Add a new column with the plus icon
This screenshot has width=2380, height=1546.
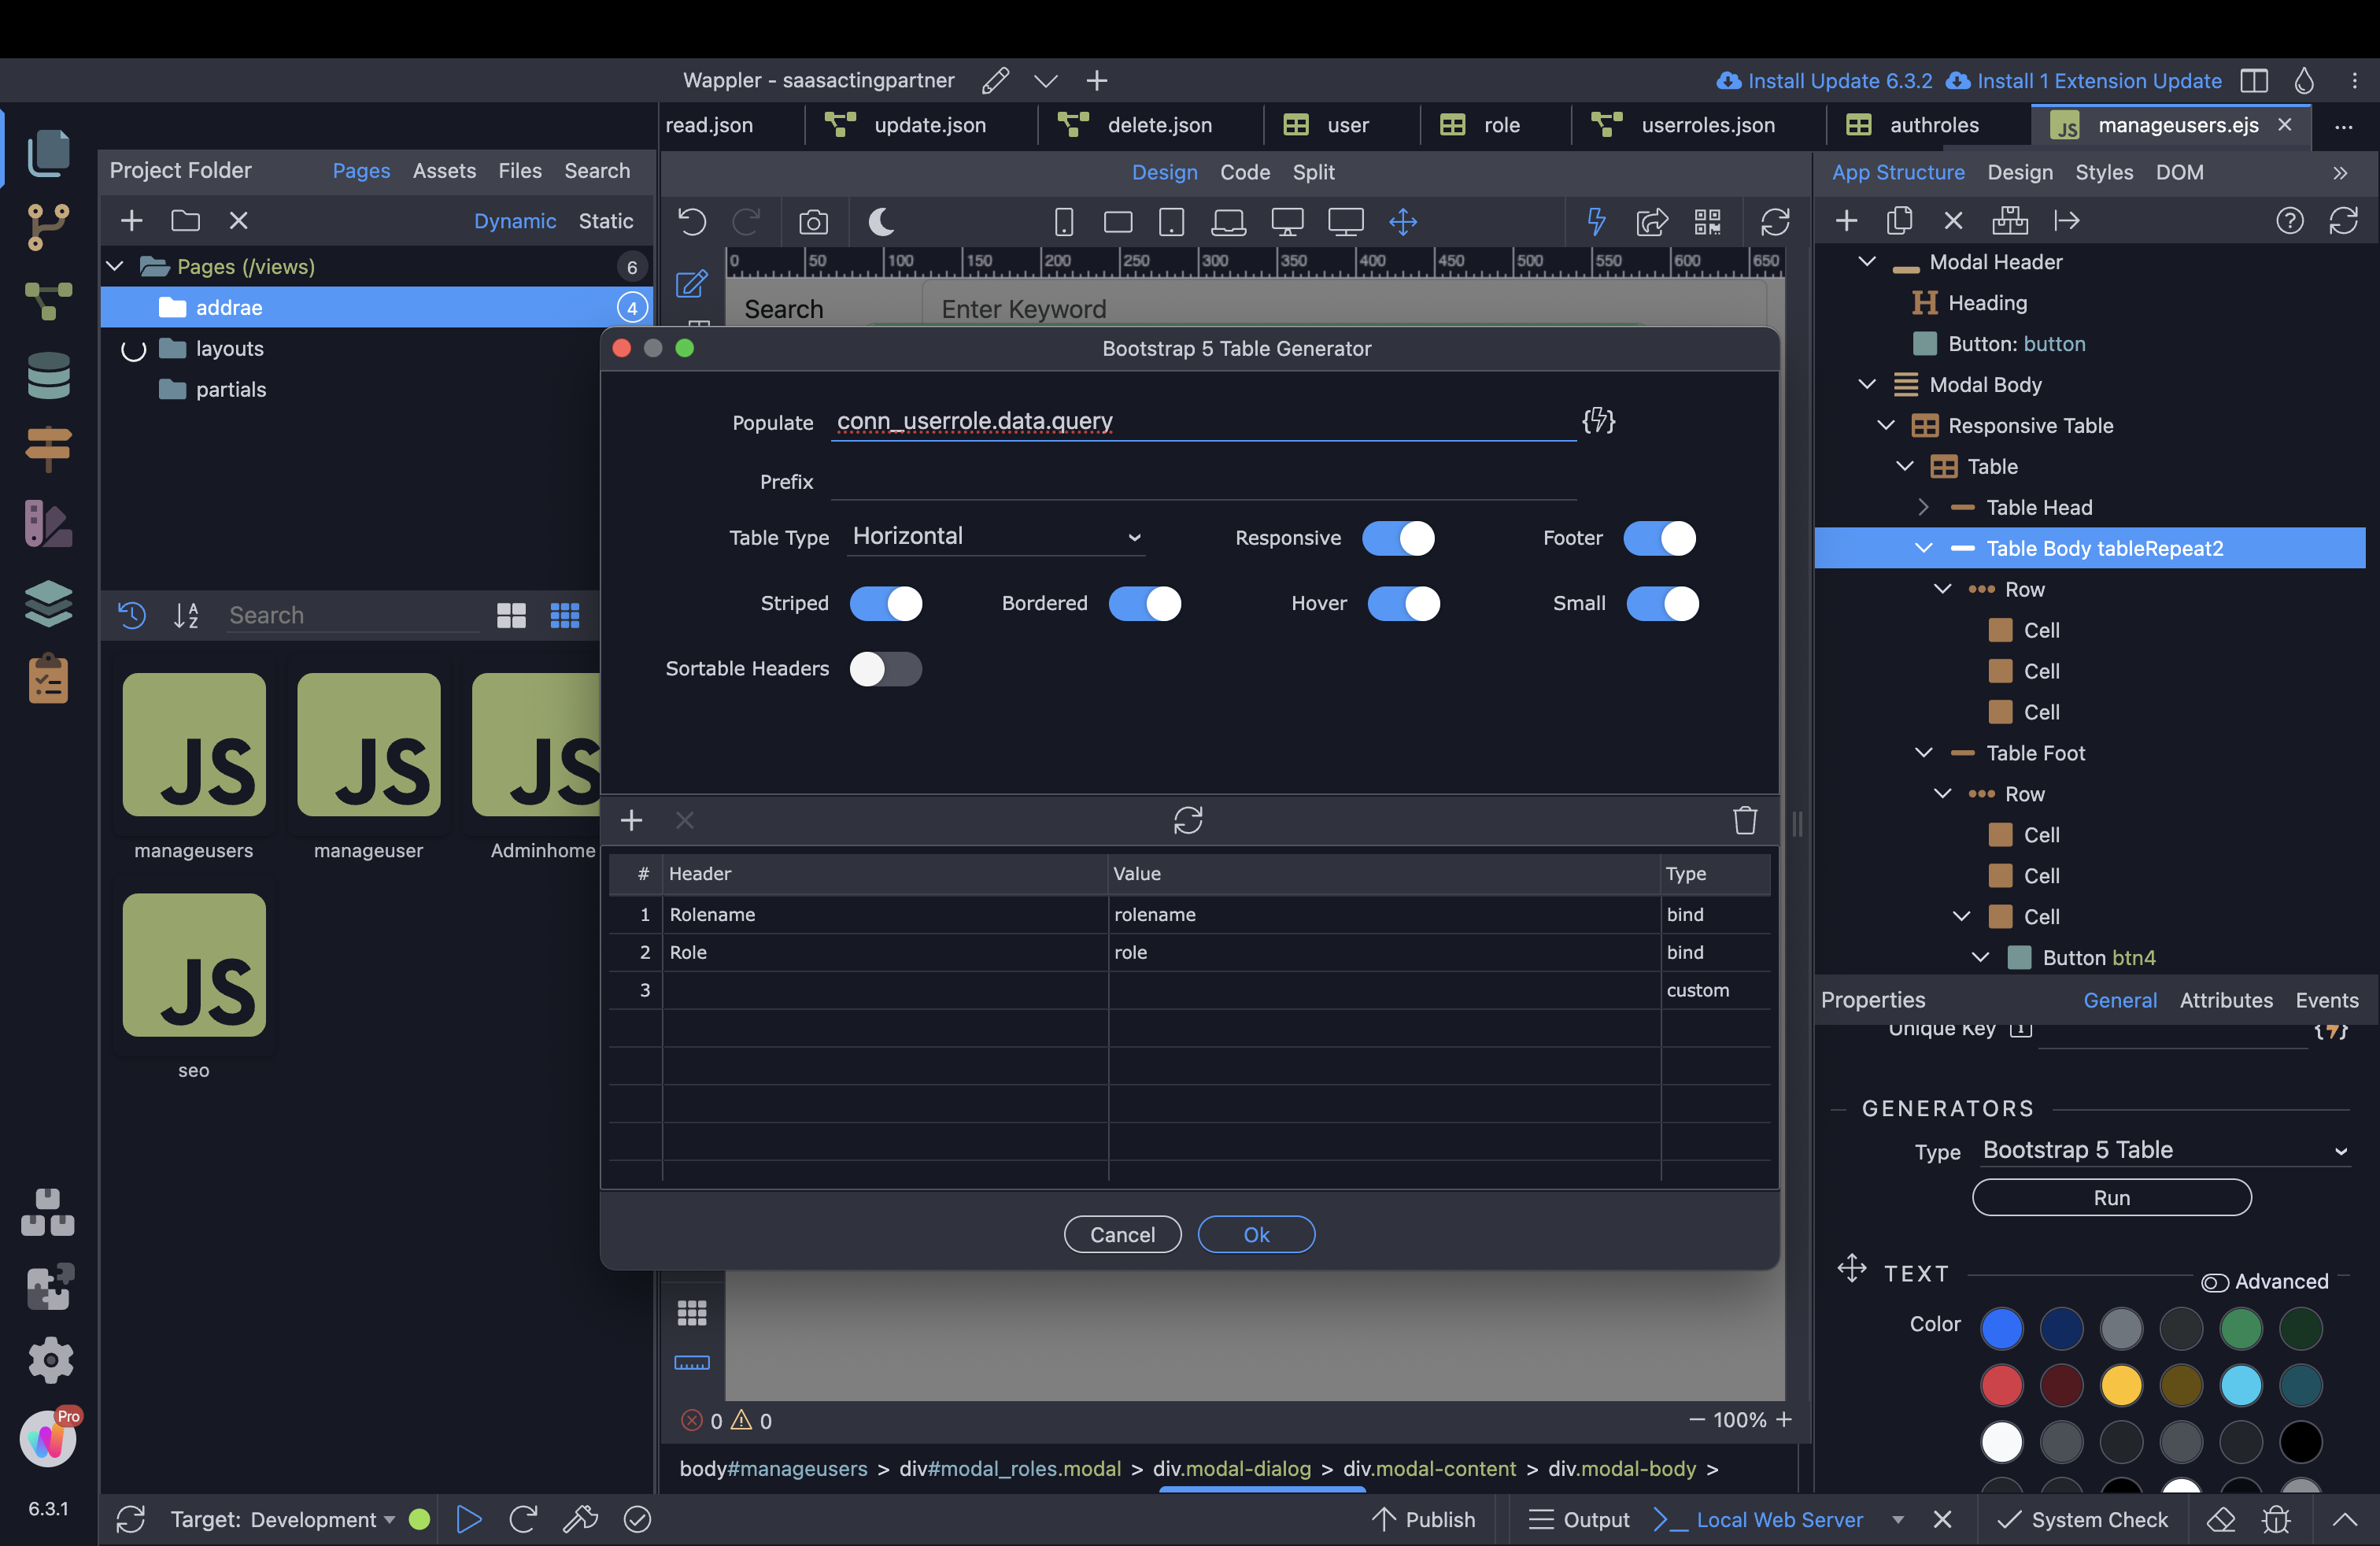click(631, 820)
